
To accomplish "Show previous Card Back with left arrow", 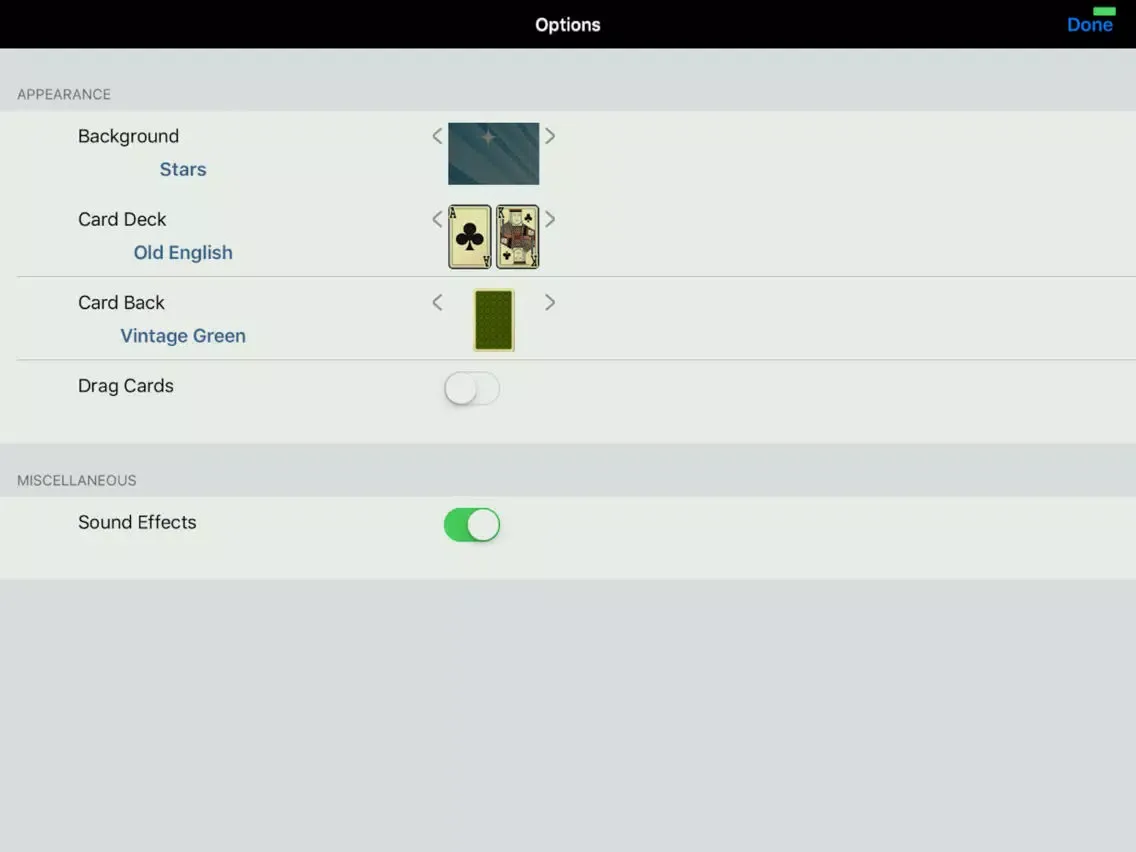I will pyautogui.click(x=437, y=302).
